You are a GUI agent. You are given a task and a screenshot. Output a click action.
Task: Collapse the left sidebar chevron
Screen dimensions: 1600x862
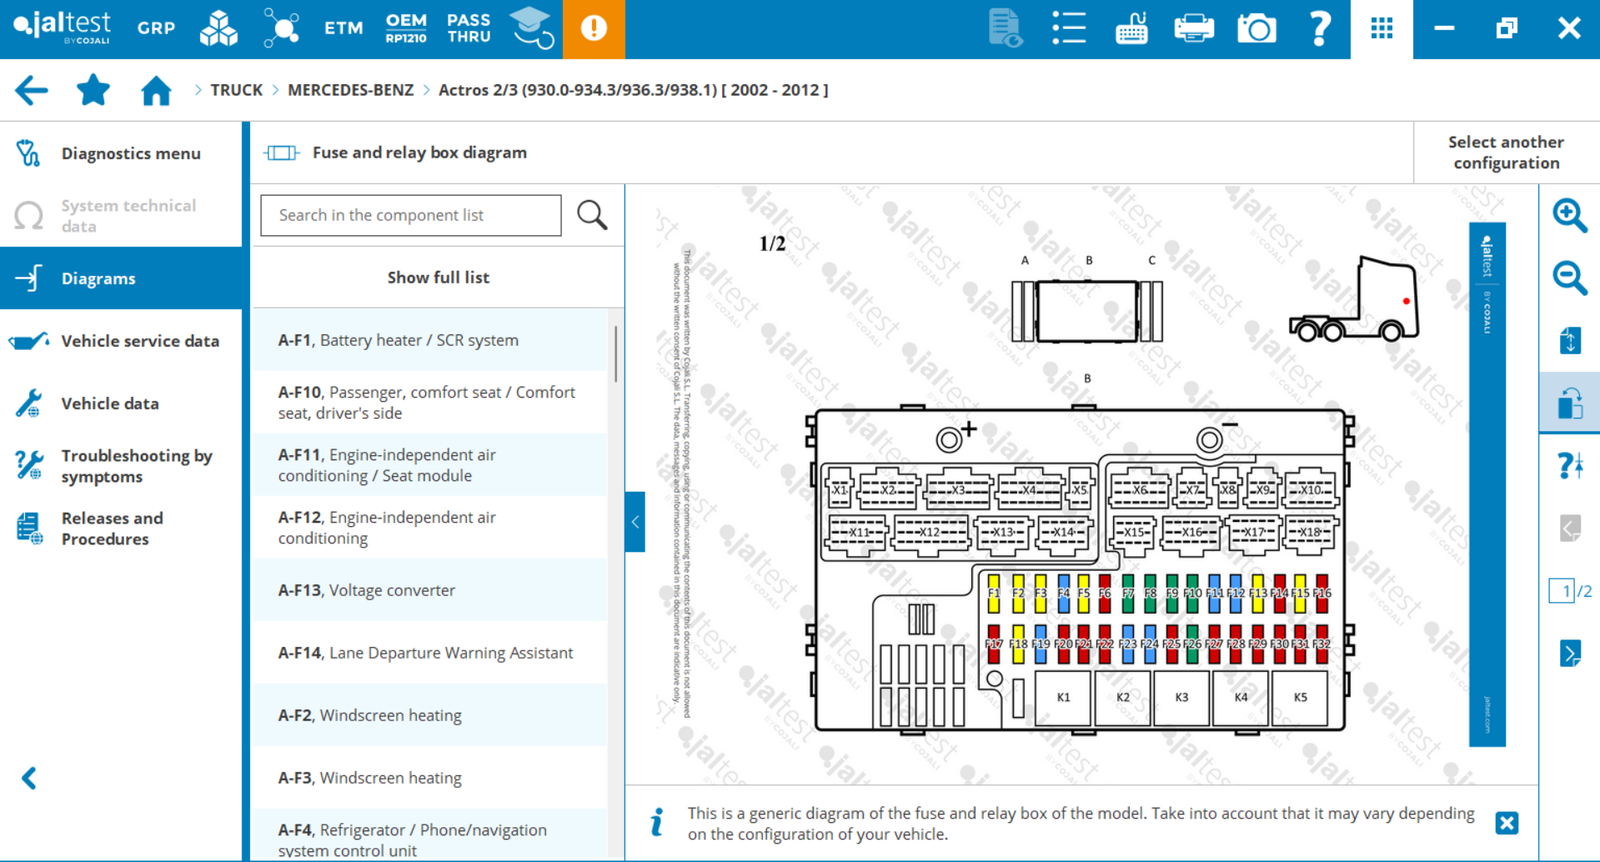[29, 778]
